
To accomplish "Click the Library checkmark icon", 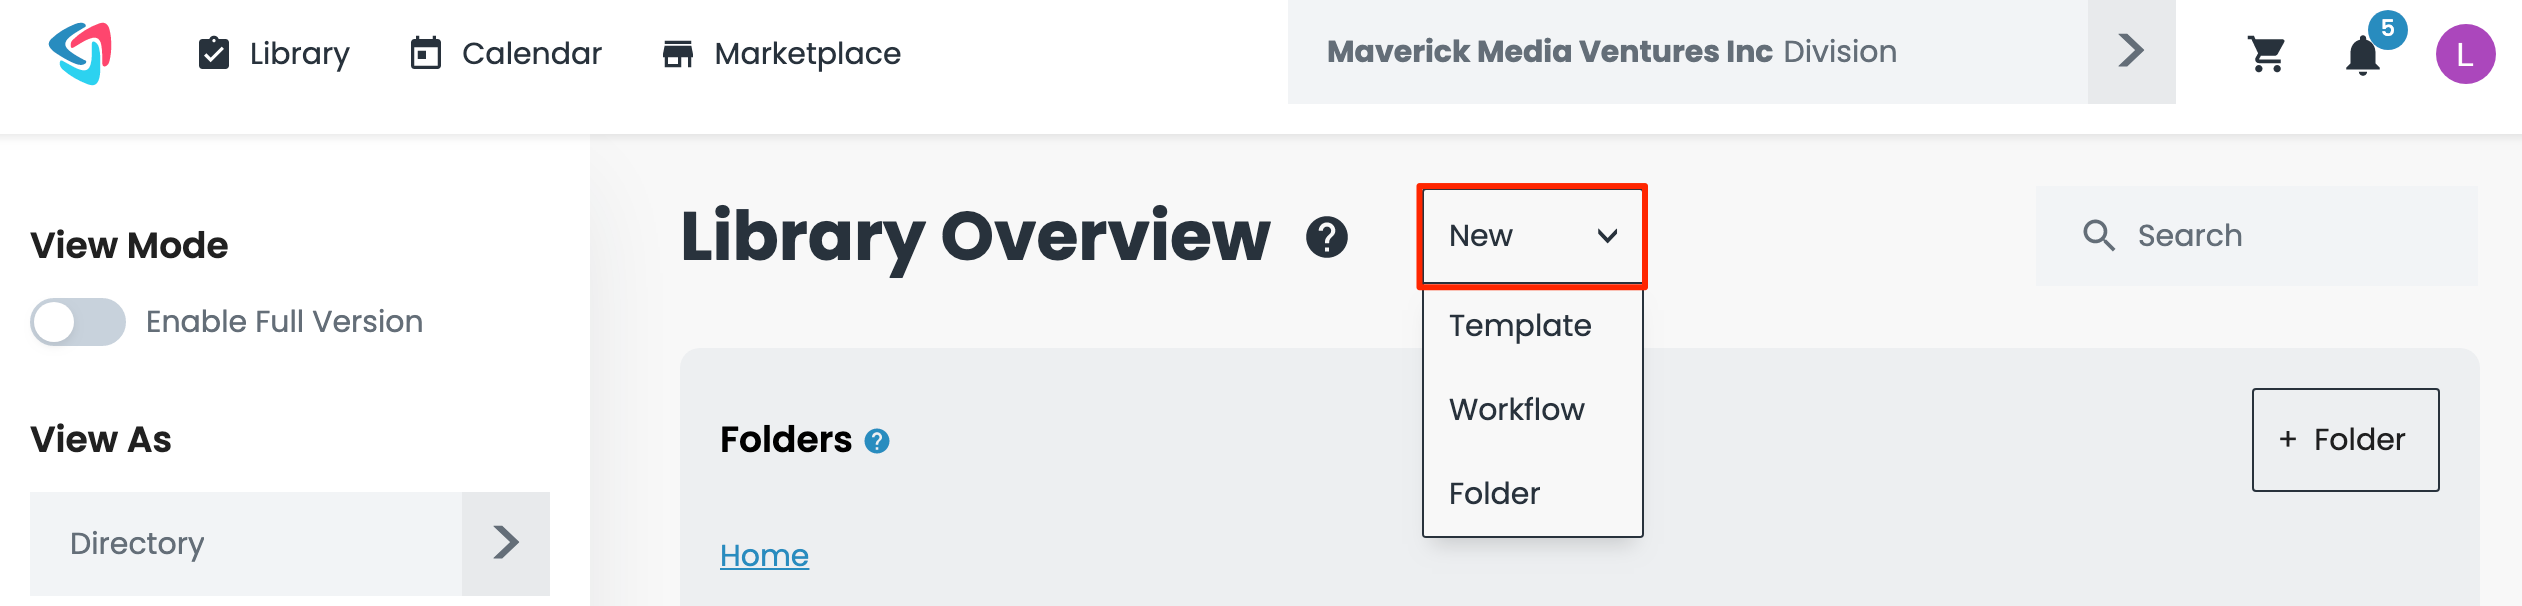I will point(214,53).
